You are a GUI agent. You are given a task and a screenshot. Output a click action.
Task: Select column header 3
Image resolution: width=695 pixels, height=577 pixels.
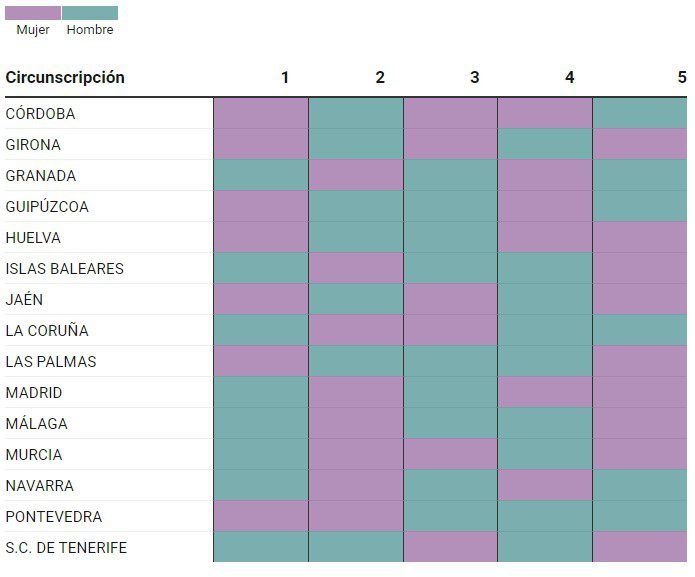tap(474, 77)
